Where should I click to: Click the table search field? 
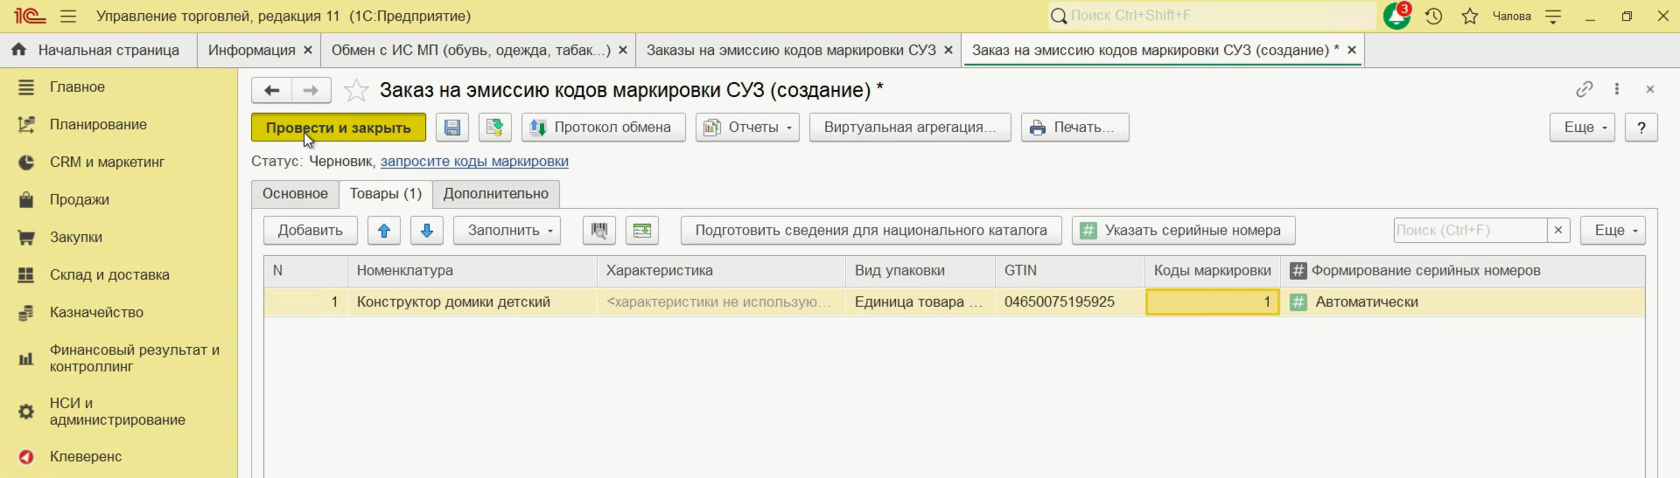[x=1470, y=231]
